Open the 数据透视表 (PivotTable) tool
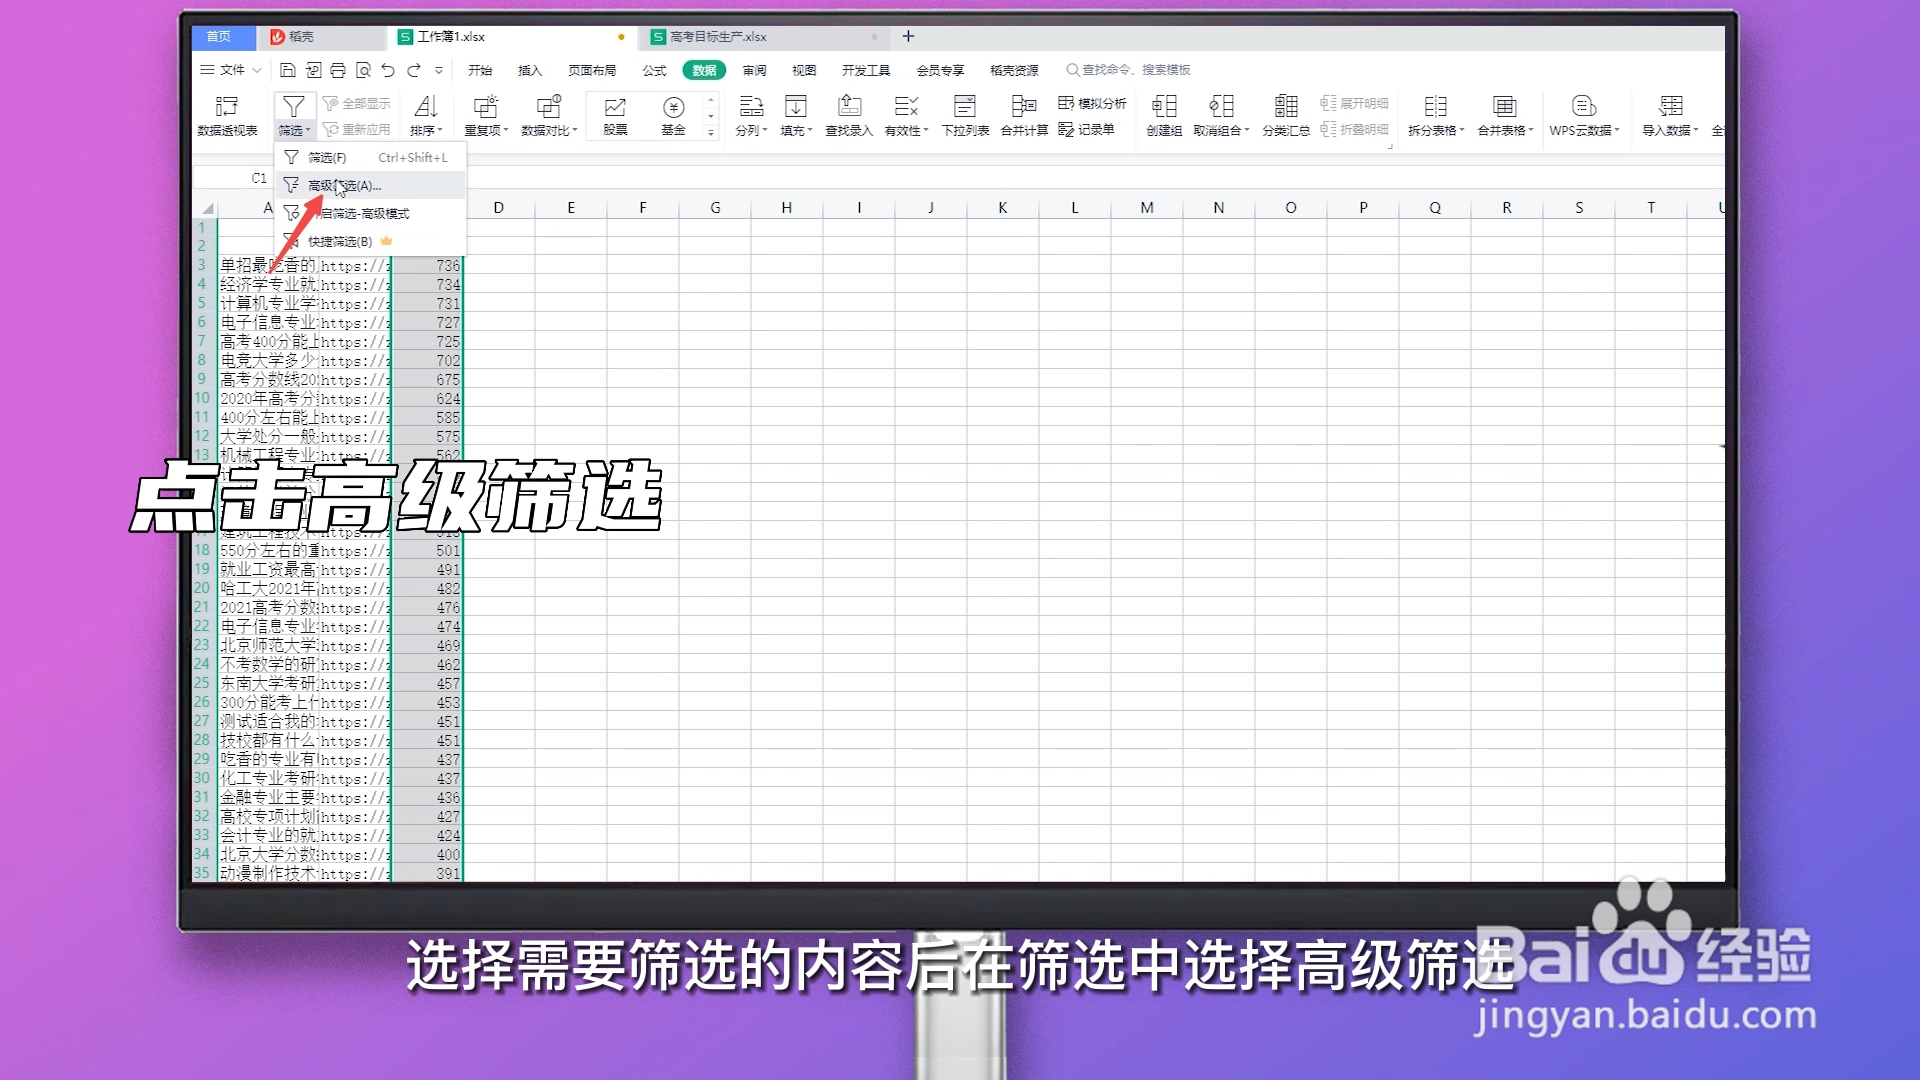Viewport: 1920px width, 1080px height. click(227, 113)
